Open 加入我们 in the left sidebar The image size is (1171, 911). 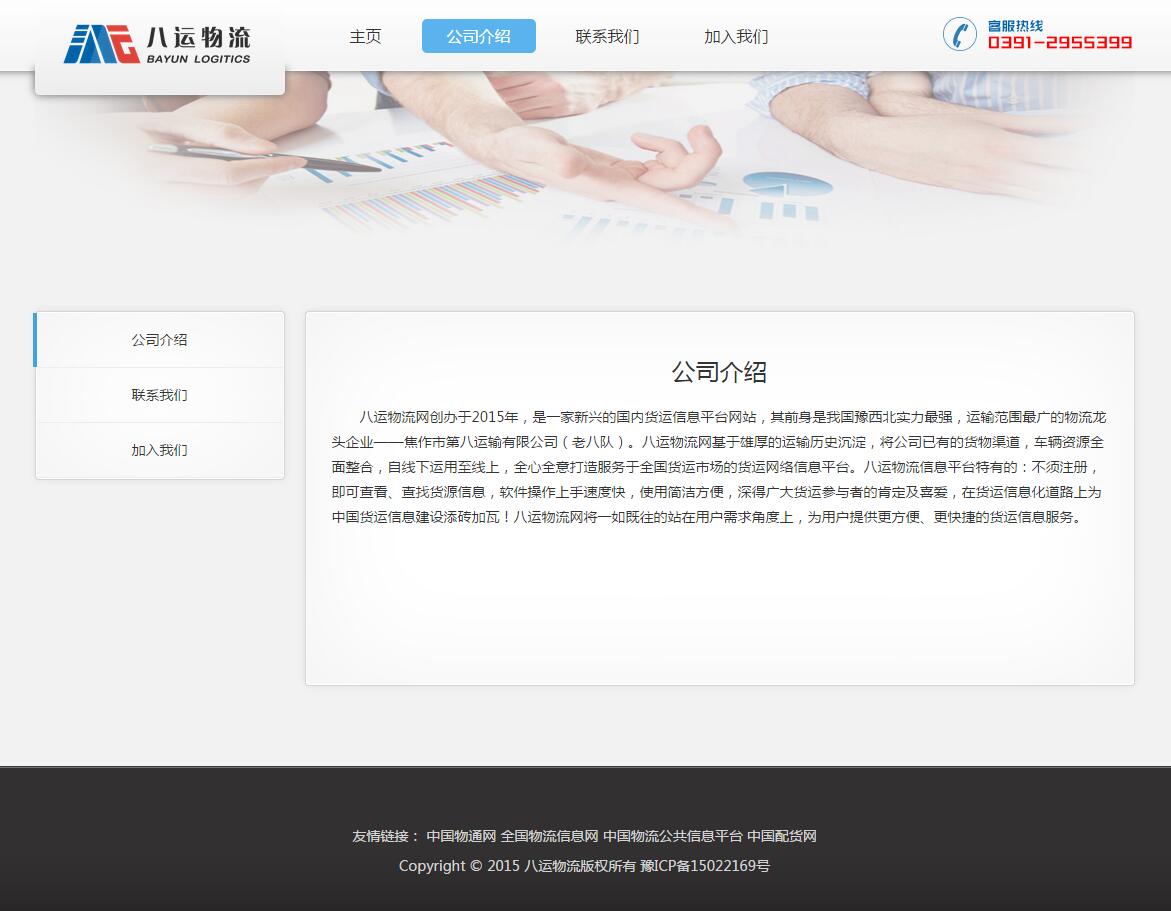(x=160, y=450)
